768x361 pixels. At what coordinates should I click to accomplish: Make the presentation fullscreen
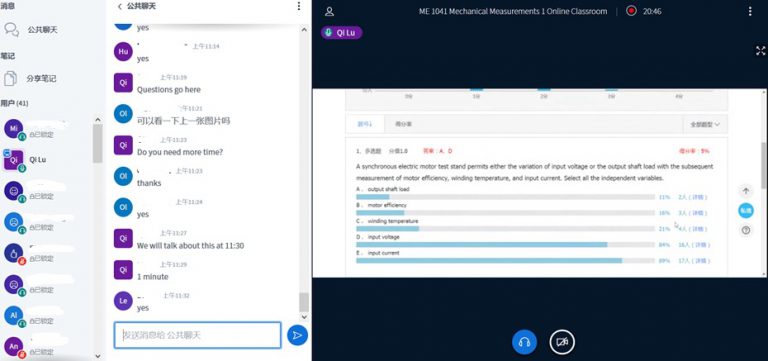click(760, 51)
